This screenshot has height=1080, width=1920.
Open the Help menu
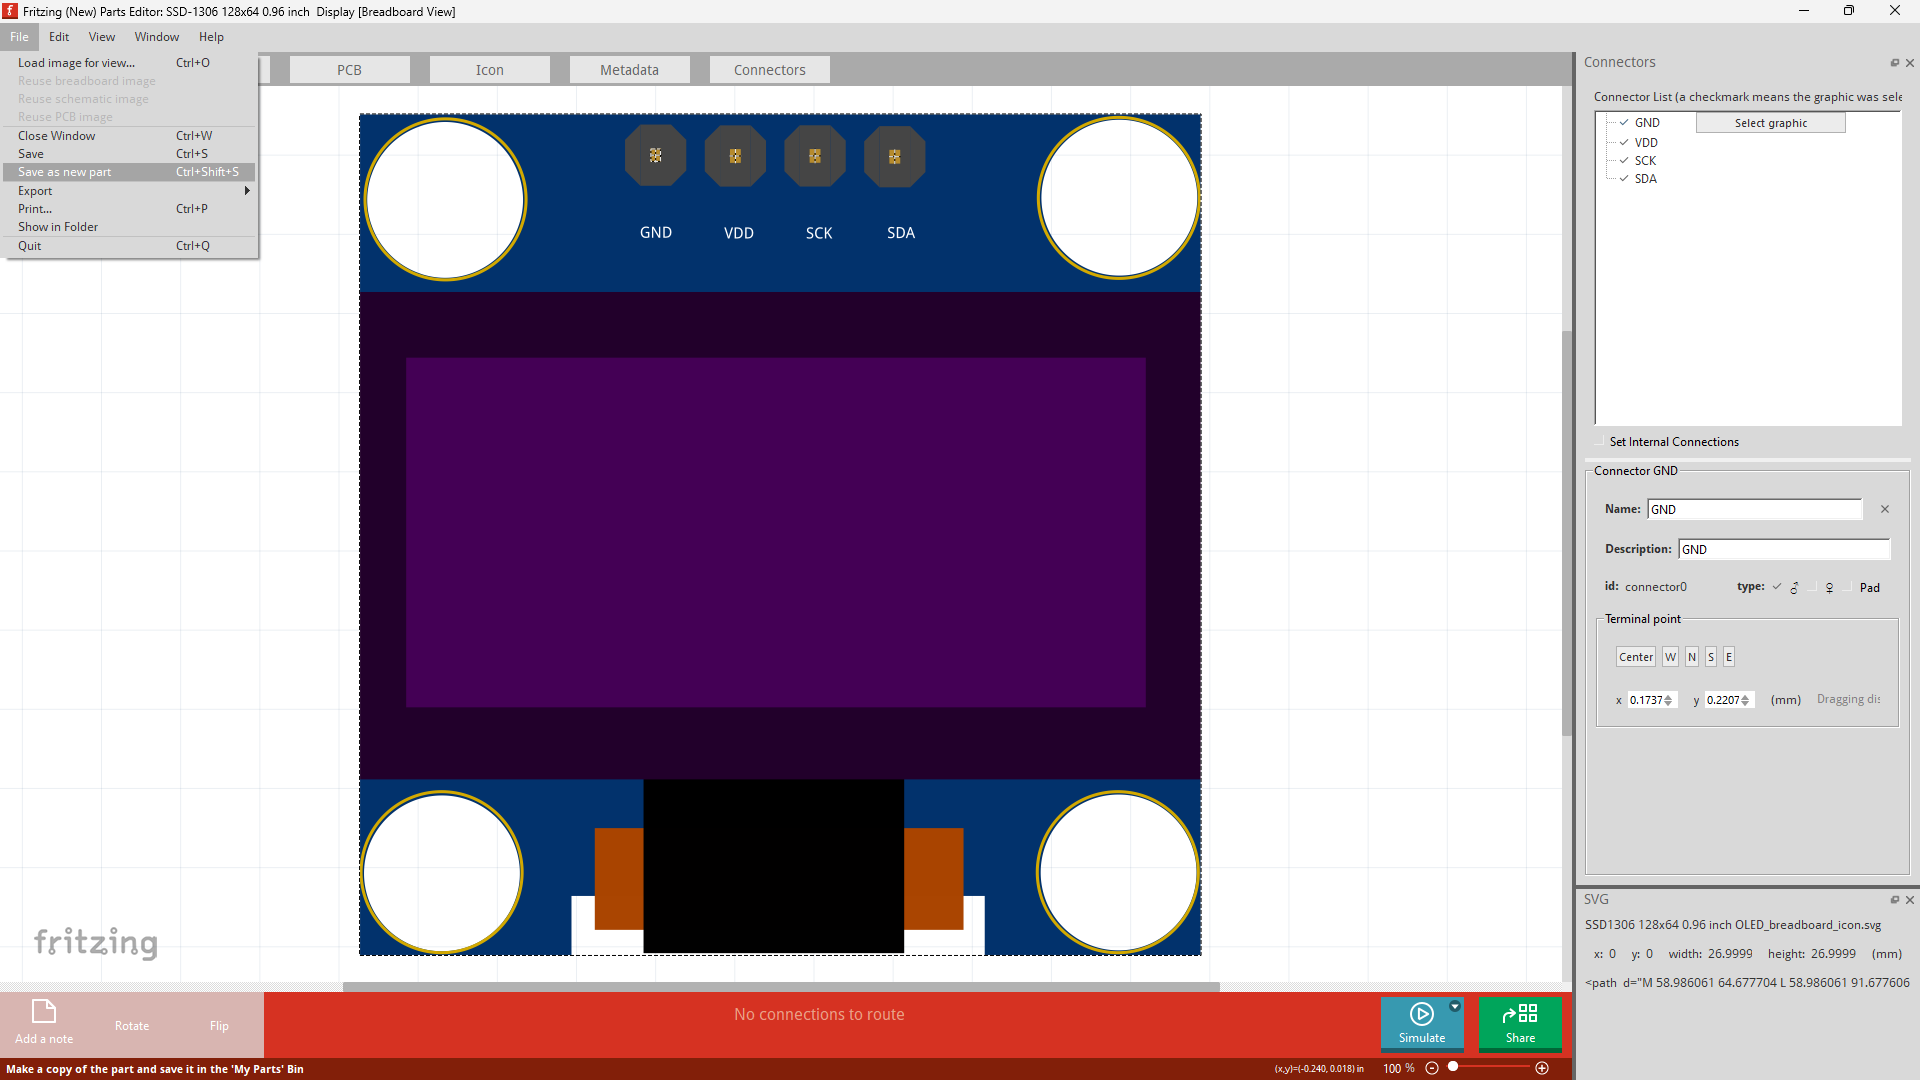(211, 37)
